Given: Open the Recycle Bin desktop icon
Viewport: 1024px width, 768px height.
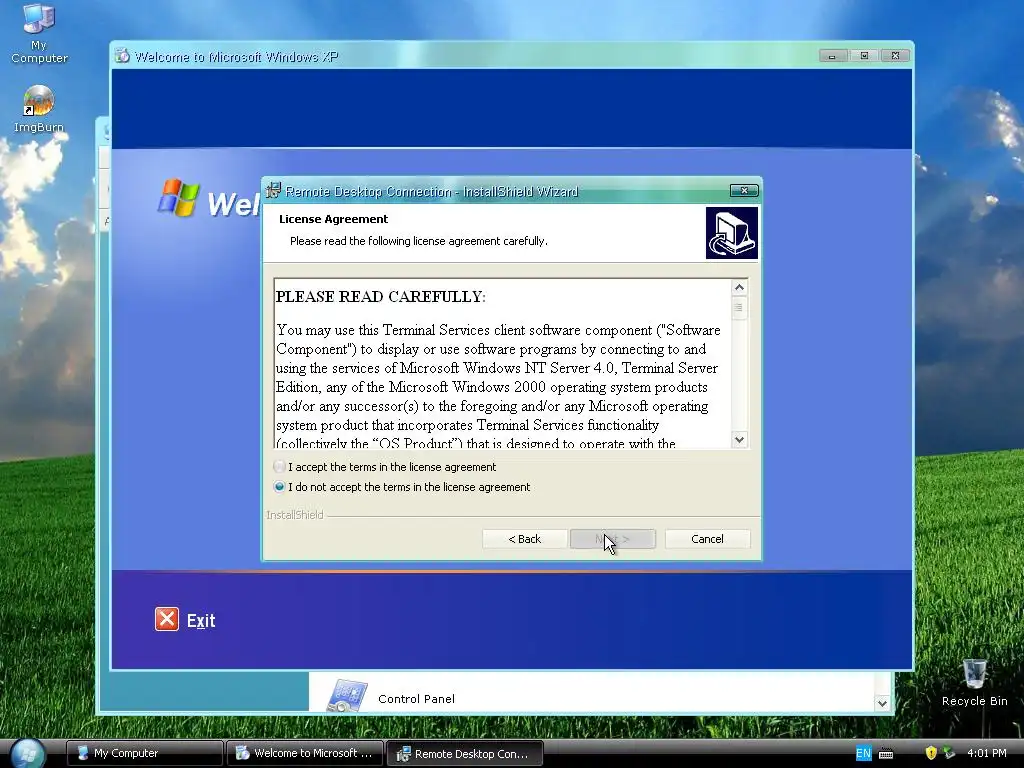Looking at the screenshot, I should pyautogui.click(x=974, y=682).
